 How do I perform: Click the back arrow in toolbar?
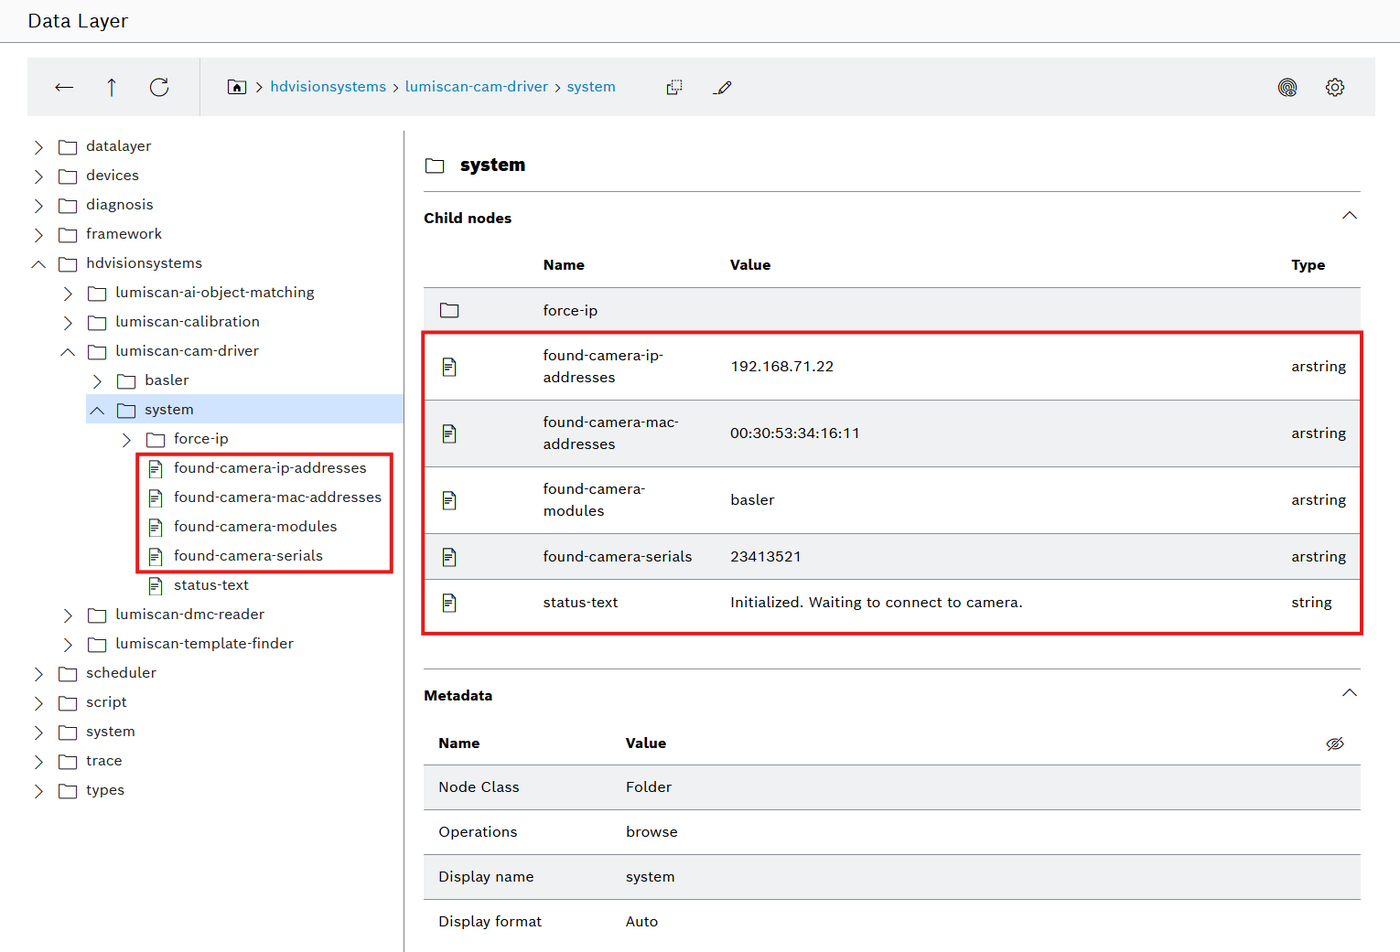(x=64, y=87)
